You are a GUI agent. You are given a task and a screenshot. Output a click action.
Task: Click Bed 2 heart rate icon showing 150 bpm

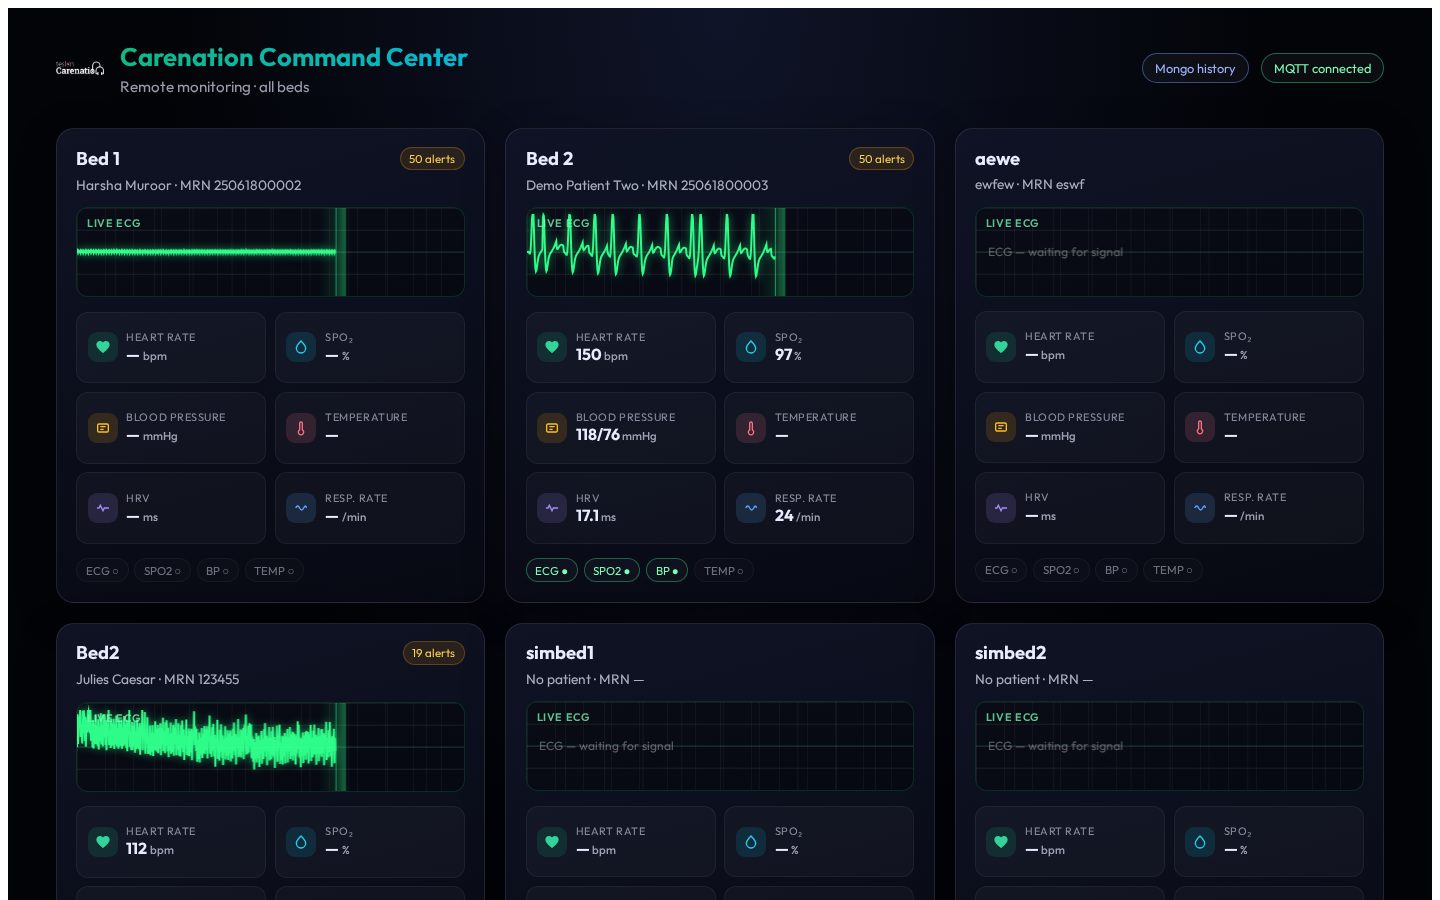point(552,347)
